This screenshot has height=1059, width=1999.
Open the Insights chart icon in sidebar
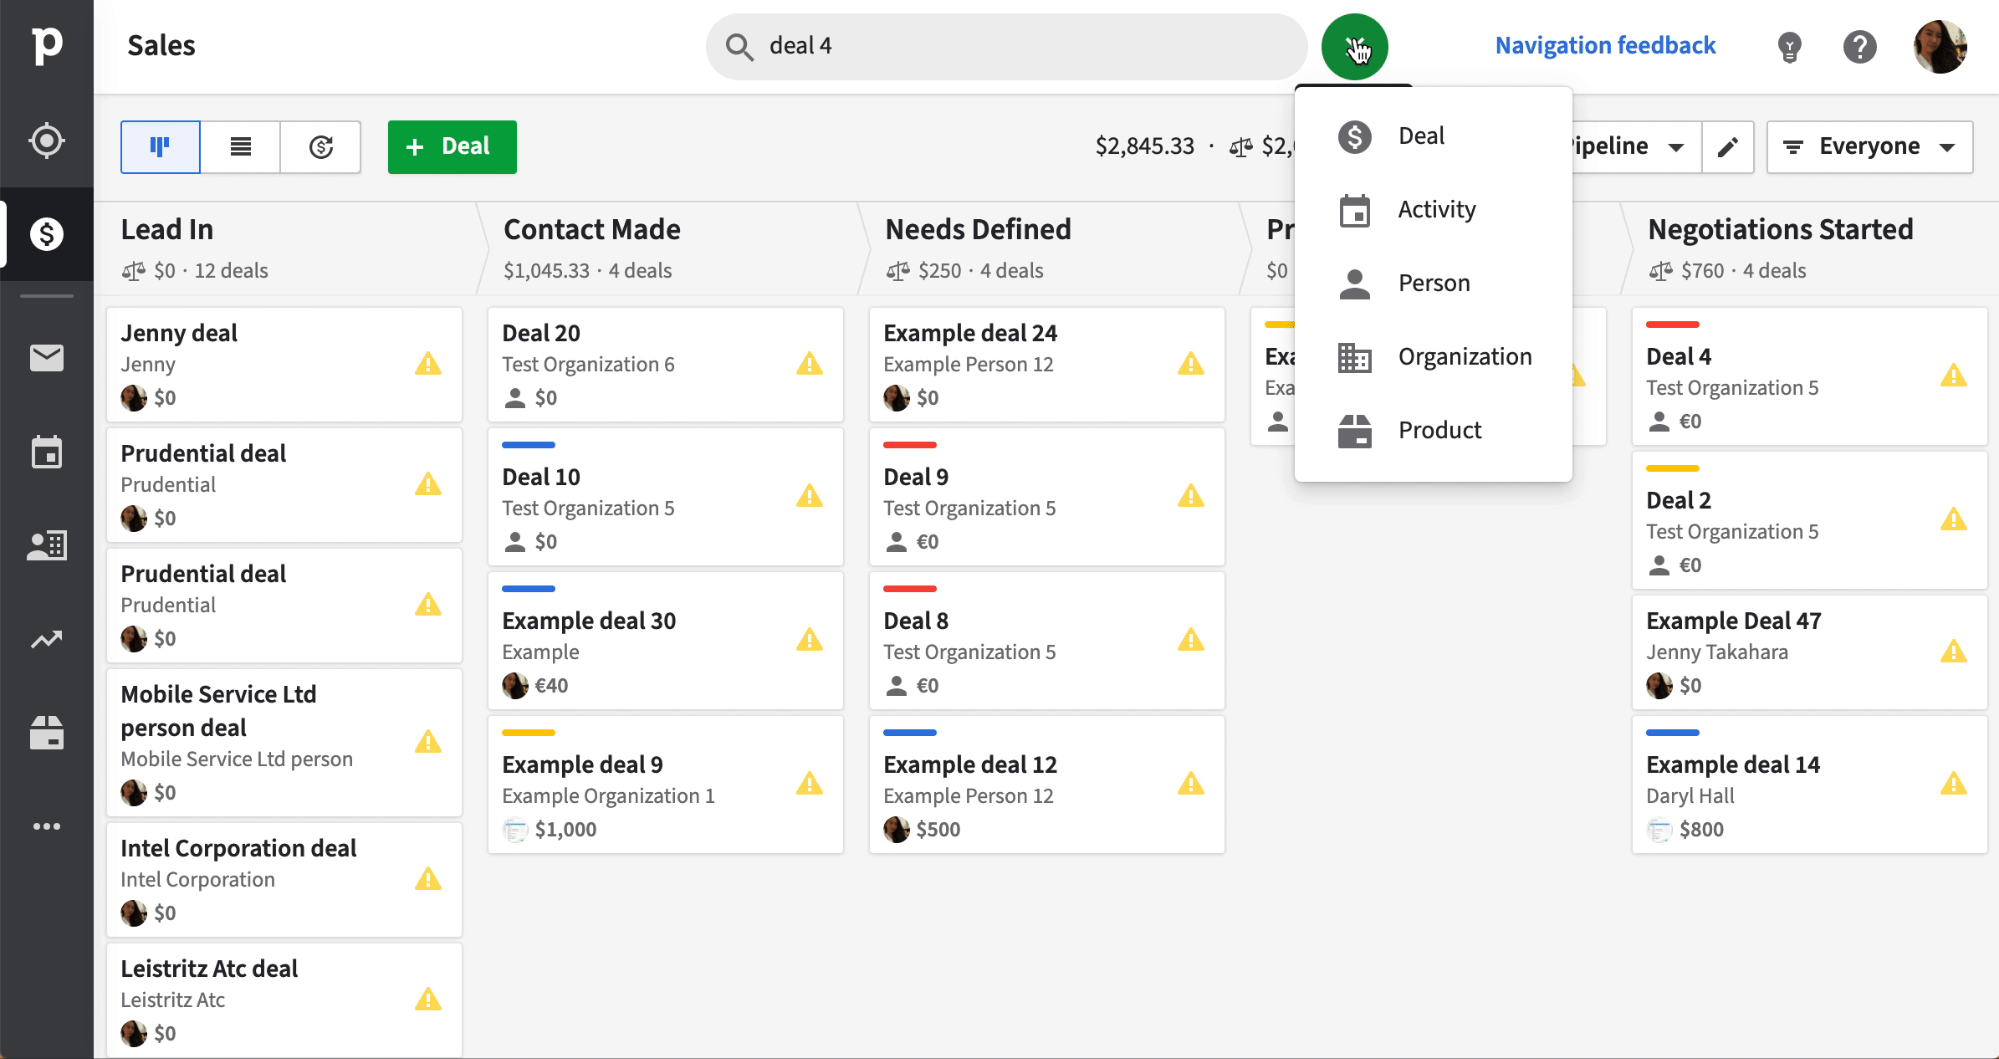tap(46, 640)
